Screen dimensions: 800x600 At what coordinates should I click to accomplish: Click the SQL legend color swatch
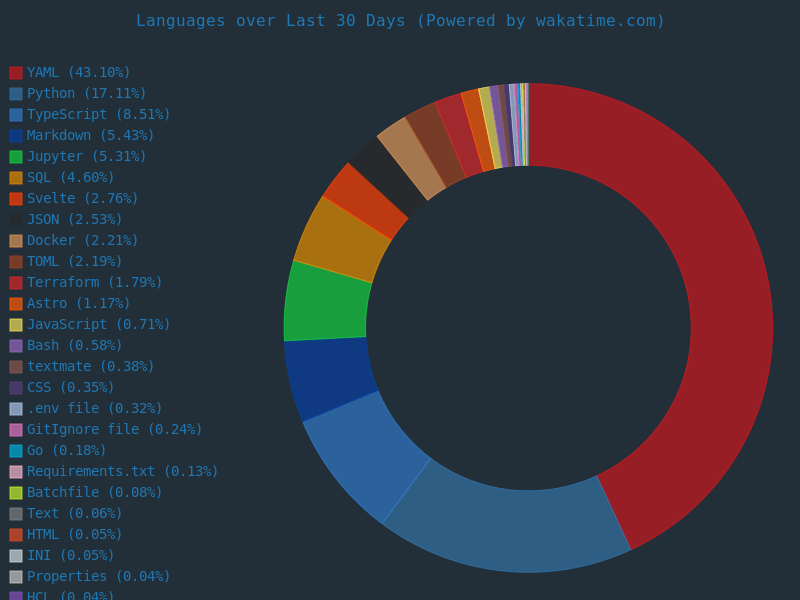tap(16, 178)
